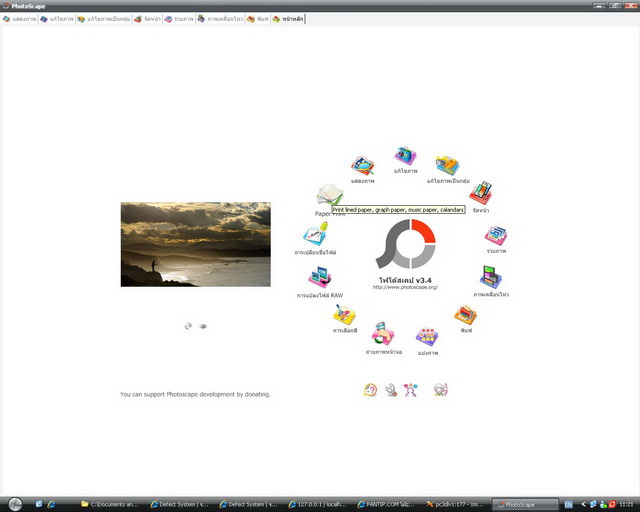This screenshot has width=640, height=512.
Task: Click the donating support text link
Action: pyautogui.click(x=195, y=394)
